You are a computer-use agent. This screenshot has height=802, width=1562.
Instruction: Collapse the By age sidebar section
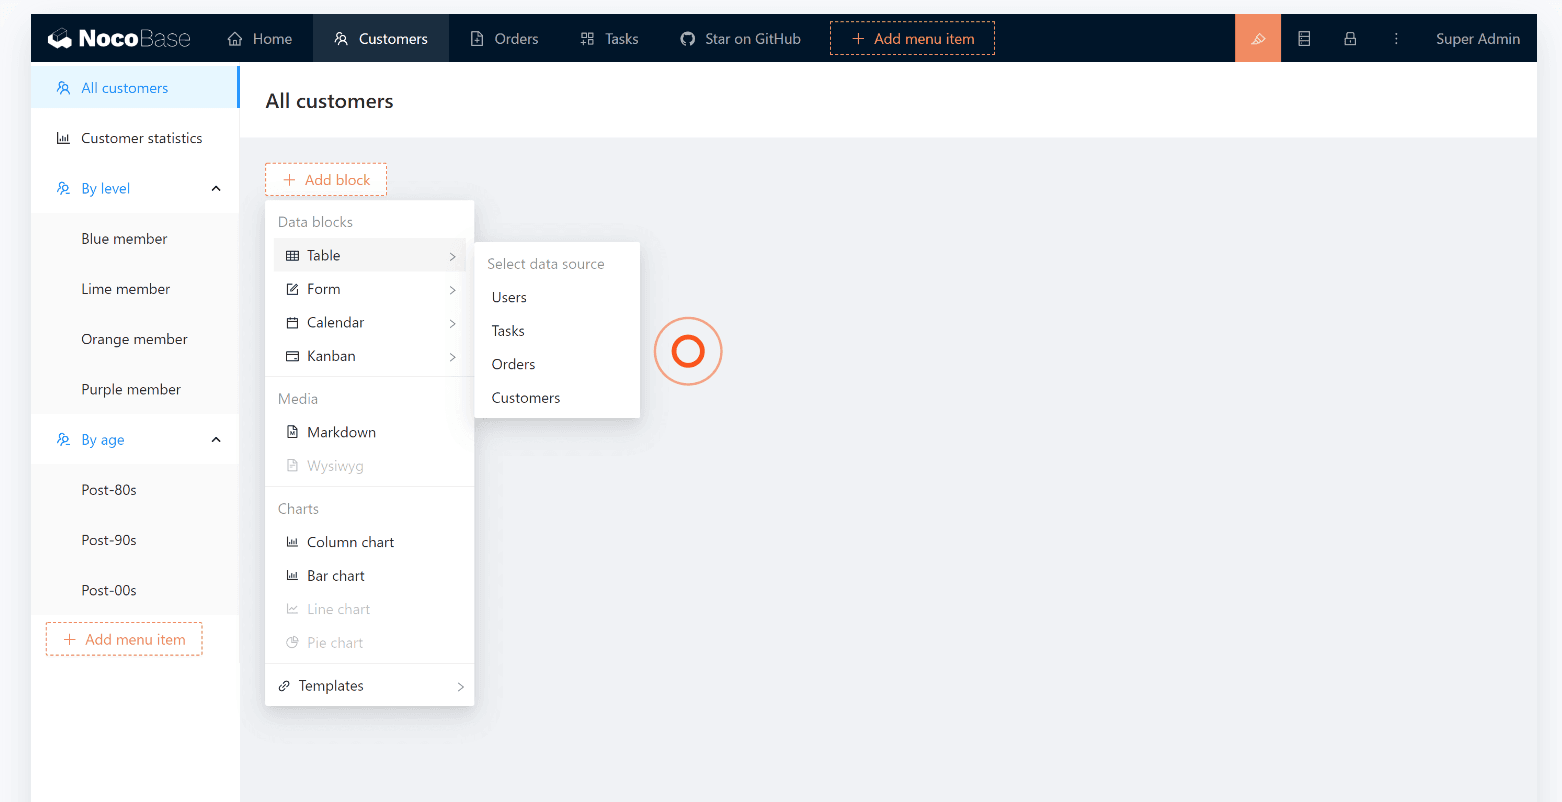216,439
